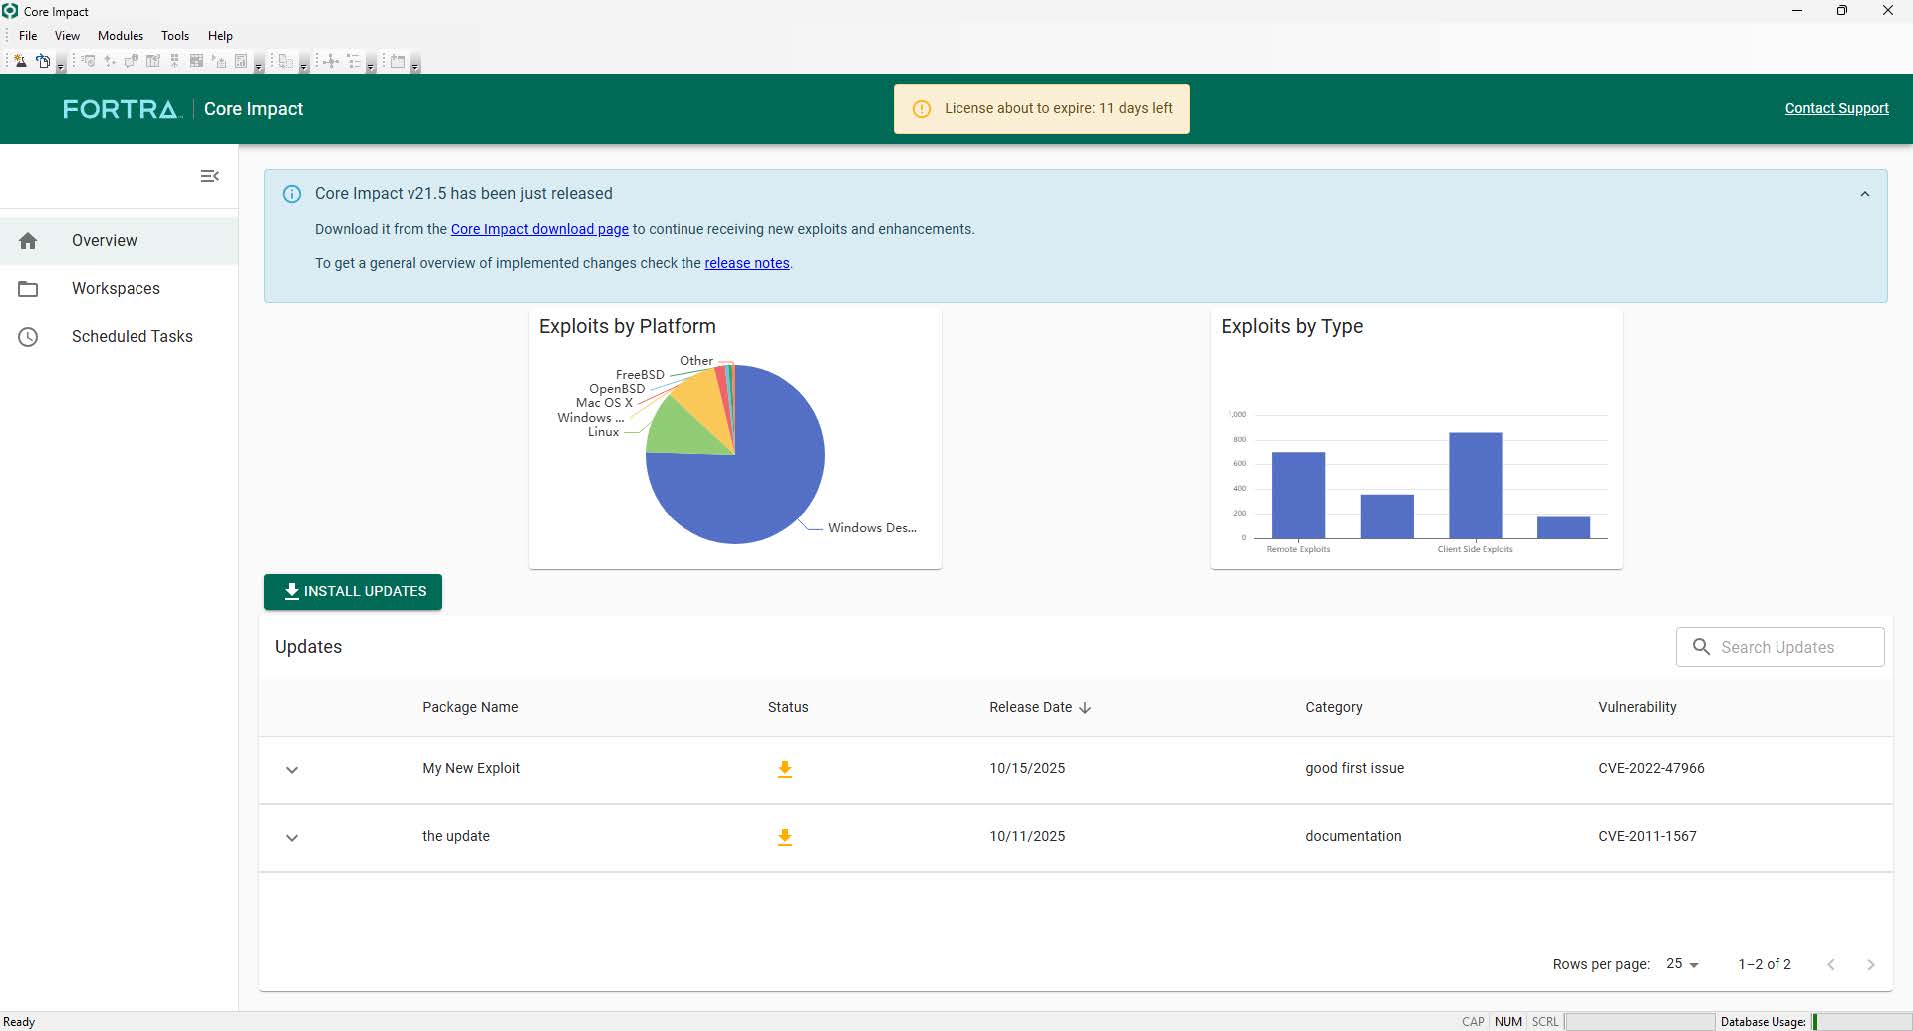1913x1031 pixels.
Task: Collapse the v21.5 release announcement banner
Action: point(1865,194)
